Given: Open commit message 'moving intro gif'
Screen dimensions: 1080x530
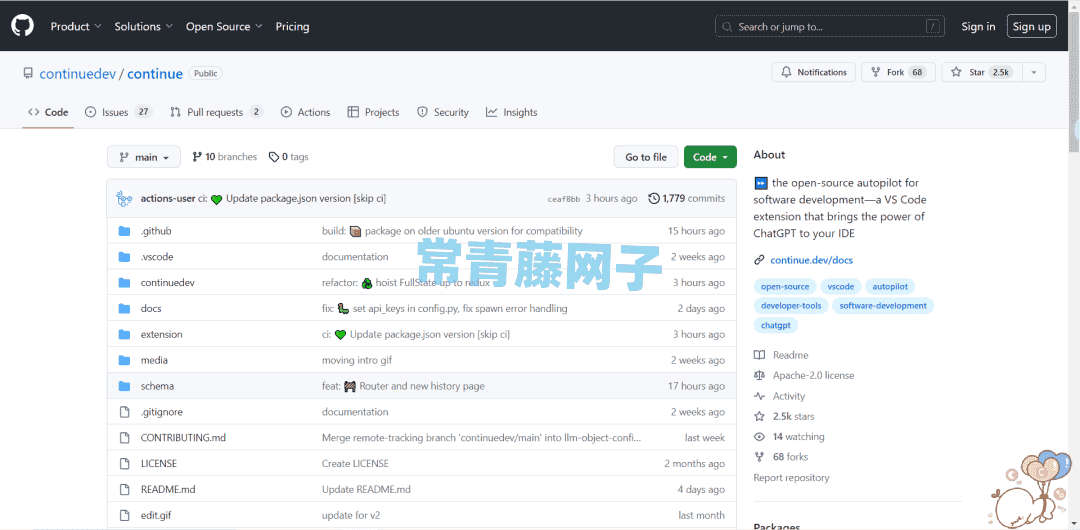Looking at the screenshot, I should (x=357, y=360).
